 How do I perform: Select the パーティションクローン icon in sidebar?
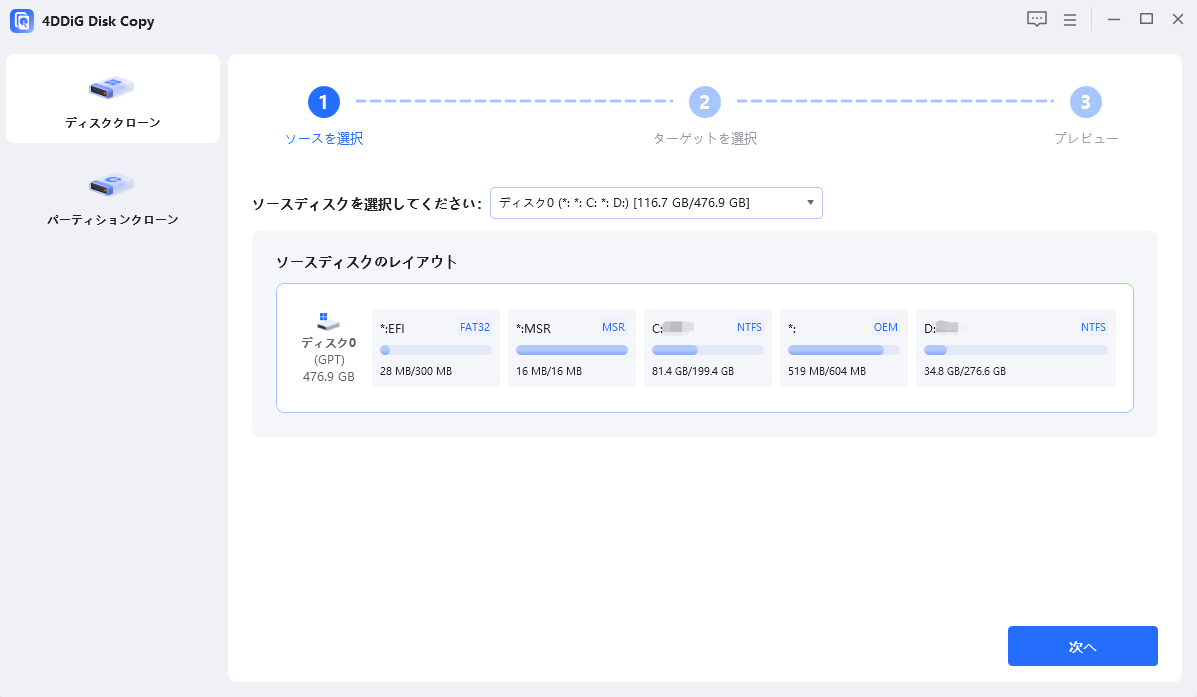112,185
